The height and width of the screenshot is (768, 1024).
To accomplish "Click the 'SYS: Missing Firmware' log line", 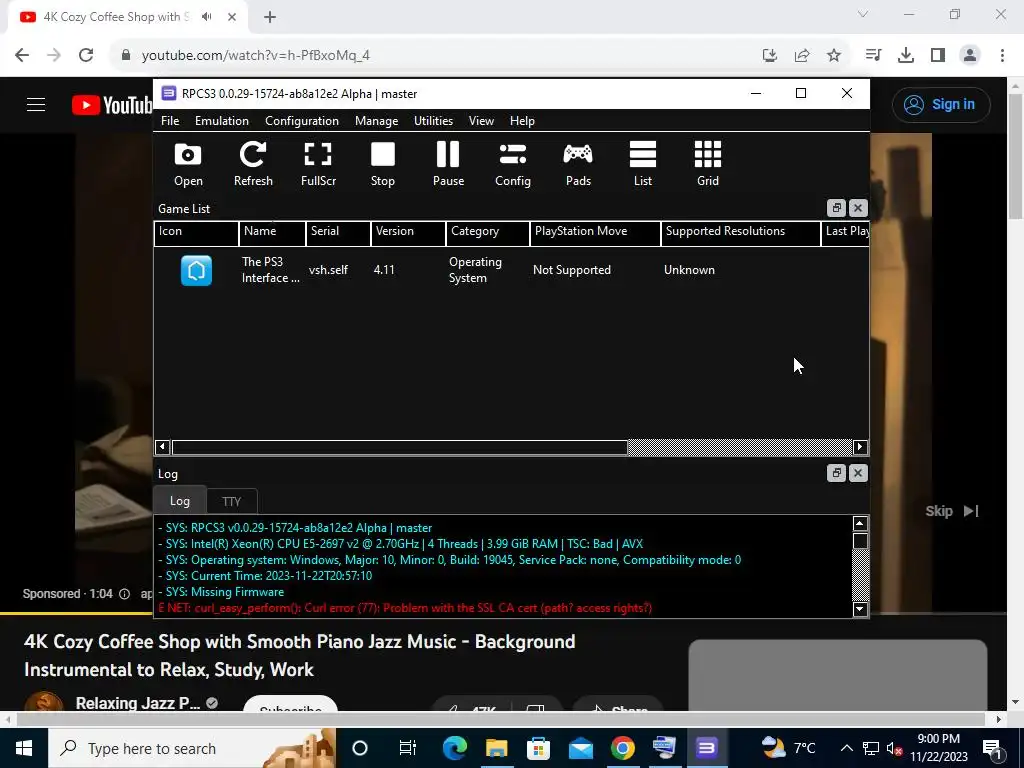I will 221,592.
